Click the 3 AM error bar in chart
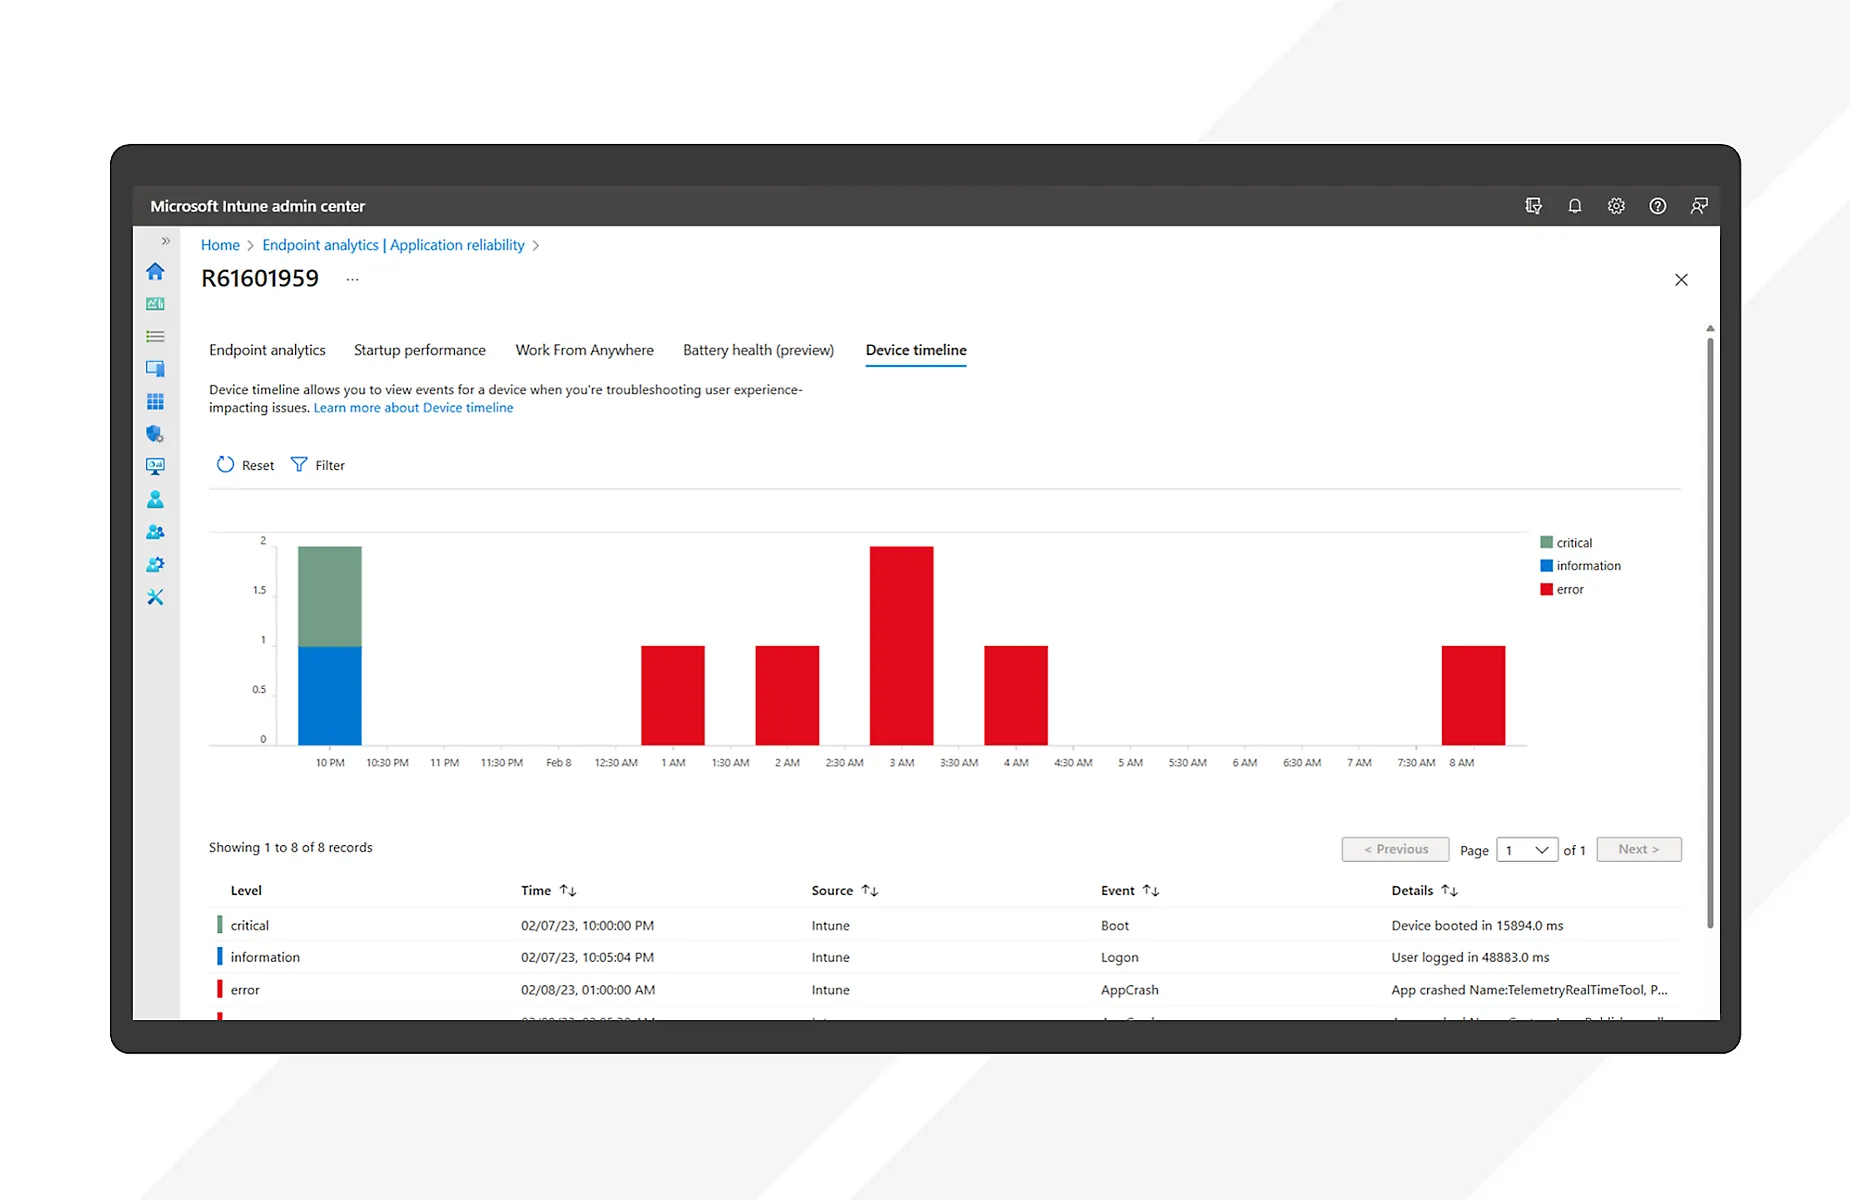Image resolution: width=1850 pixels, height=1200 pixels. 901,645
